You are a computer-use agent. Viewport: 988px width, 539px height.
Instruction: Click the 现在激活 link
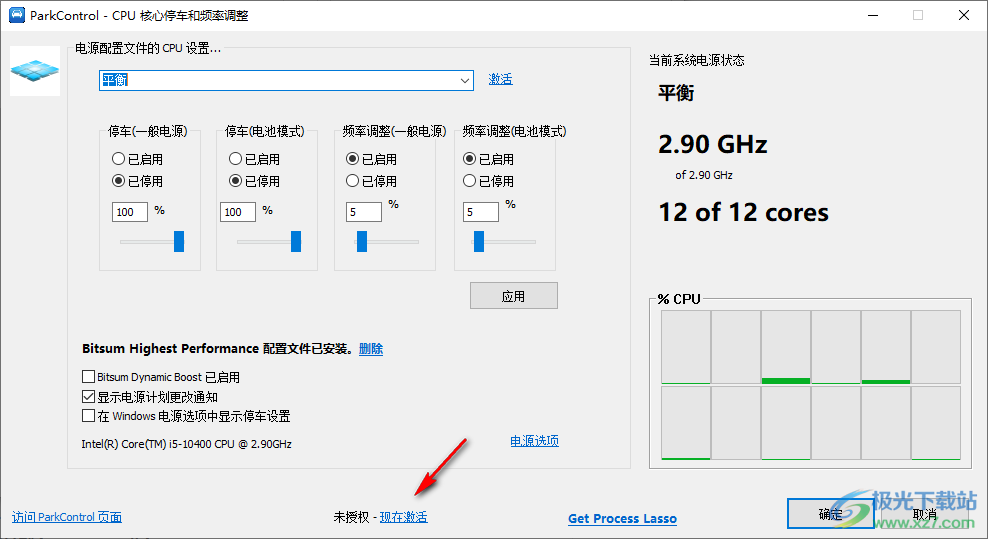point(403,517)
